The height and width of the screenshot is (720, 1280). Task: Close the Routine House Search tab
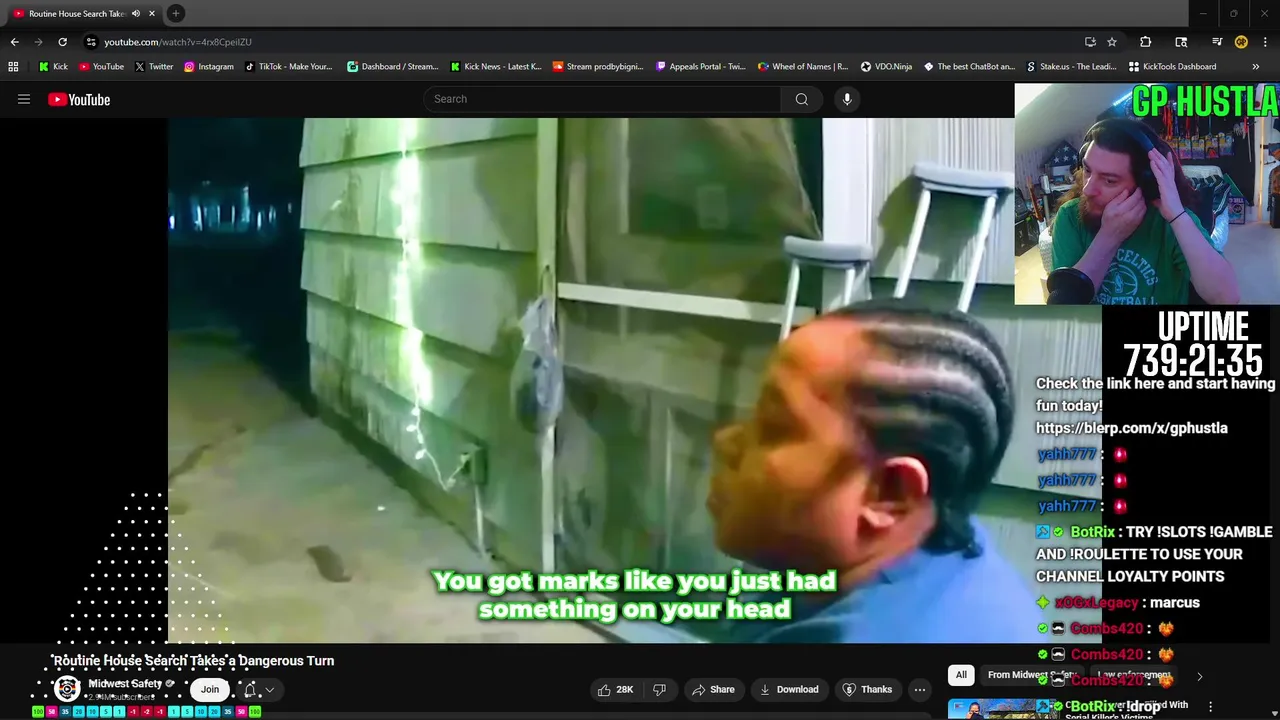point(152,13)
